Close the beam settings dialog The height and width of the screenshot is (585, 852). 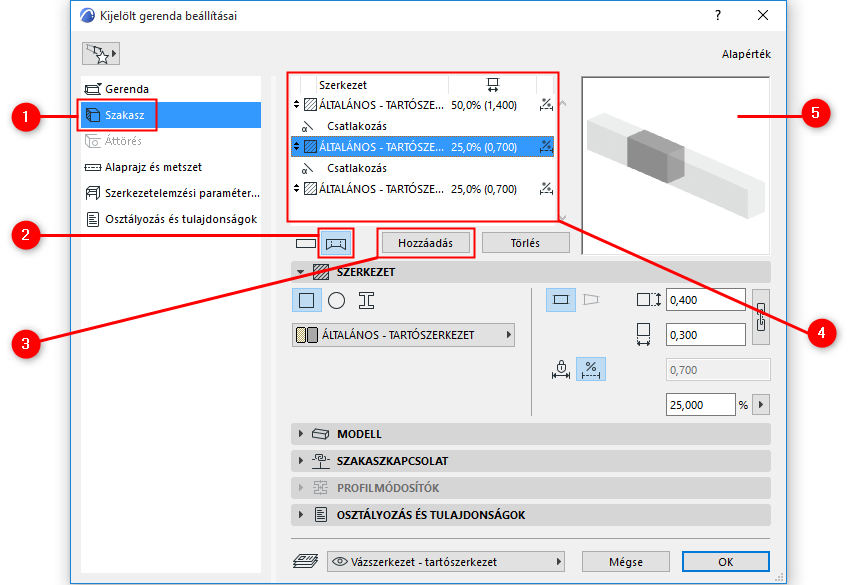click(x=763, y=15)
